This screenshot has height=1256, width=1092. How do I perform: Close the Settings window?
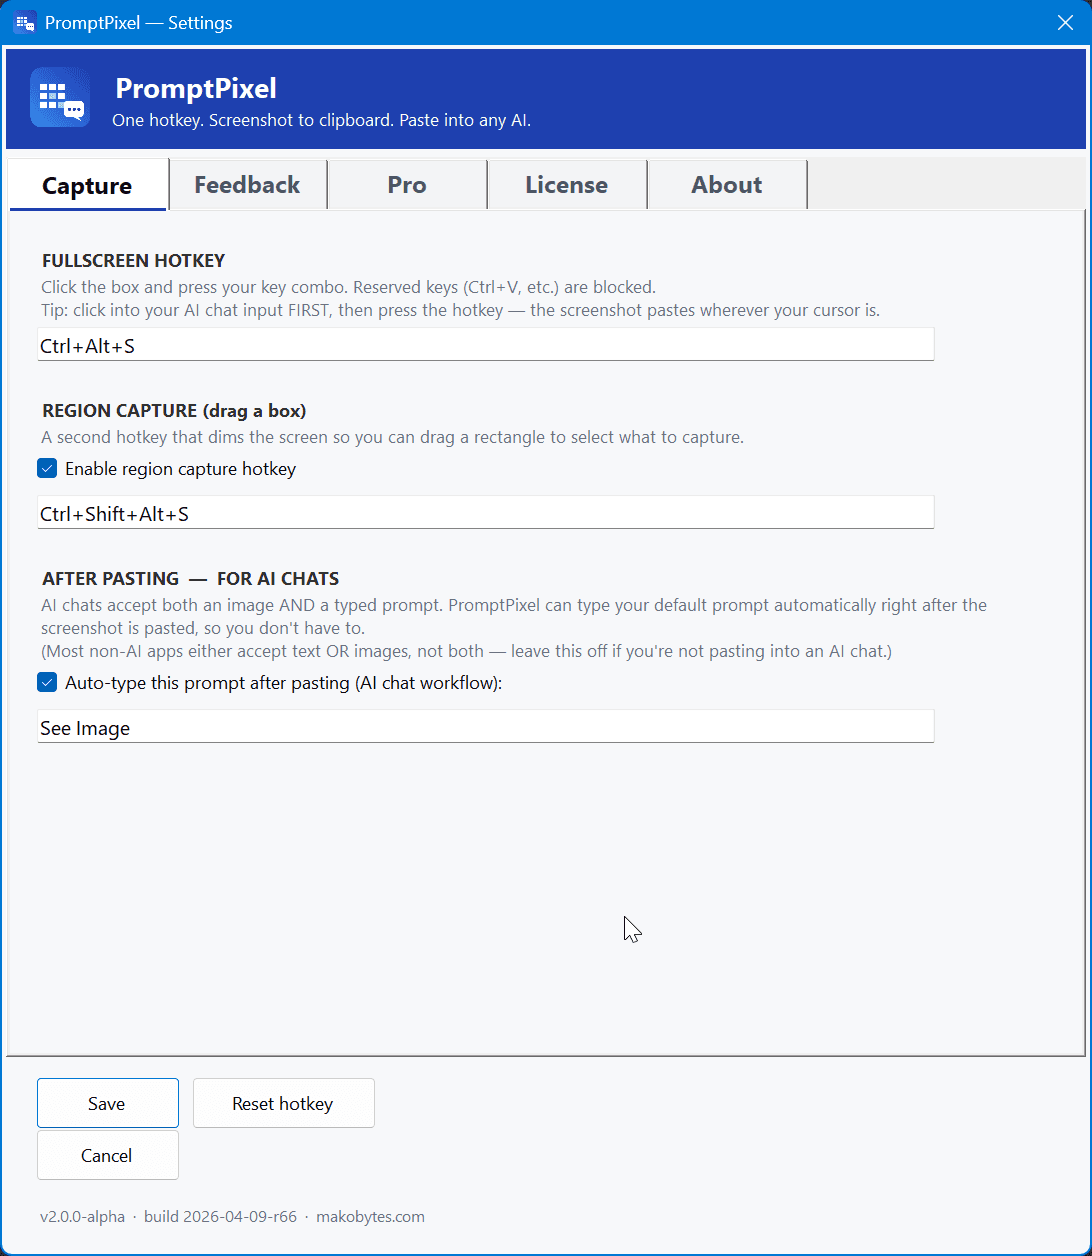click(1065, 22)
